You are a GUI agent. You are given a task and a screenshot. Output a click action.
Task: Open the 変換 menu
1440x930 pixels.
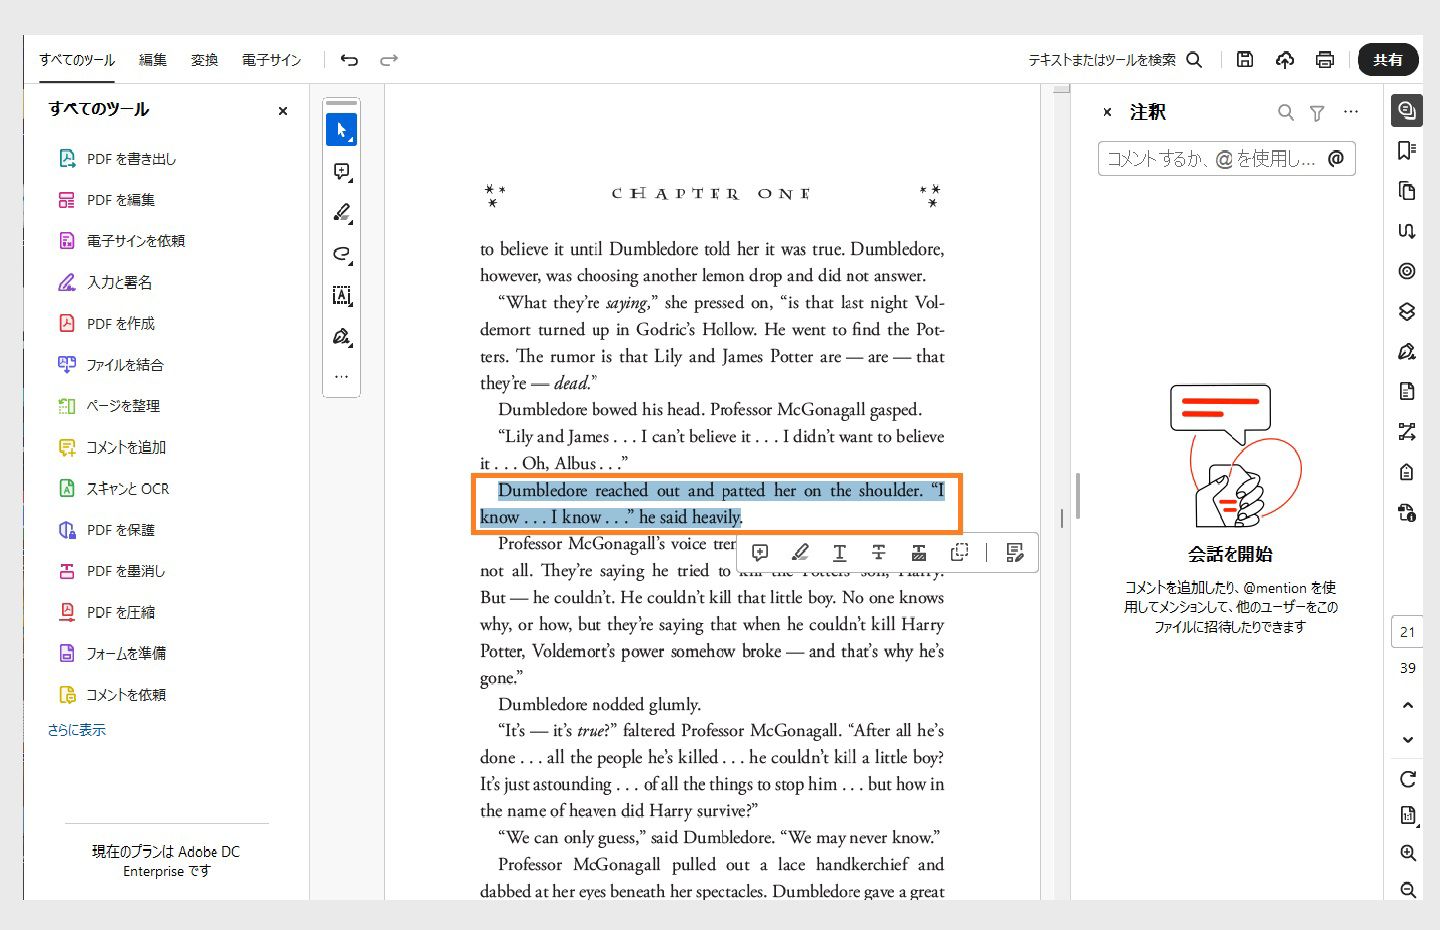coord(205,60)
